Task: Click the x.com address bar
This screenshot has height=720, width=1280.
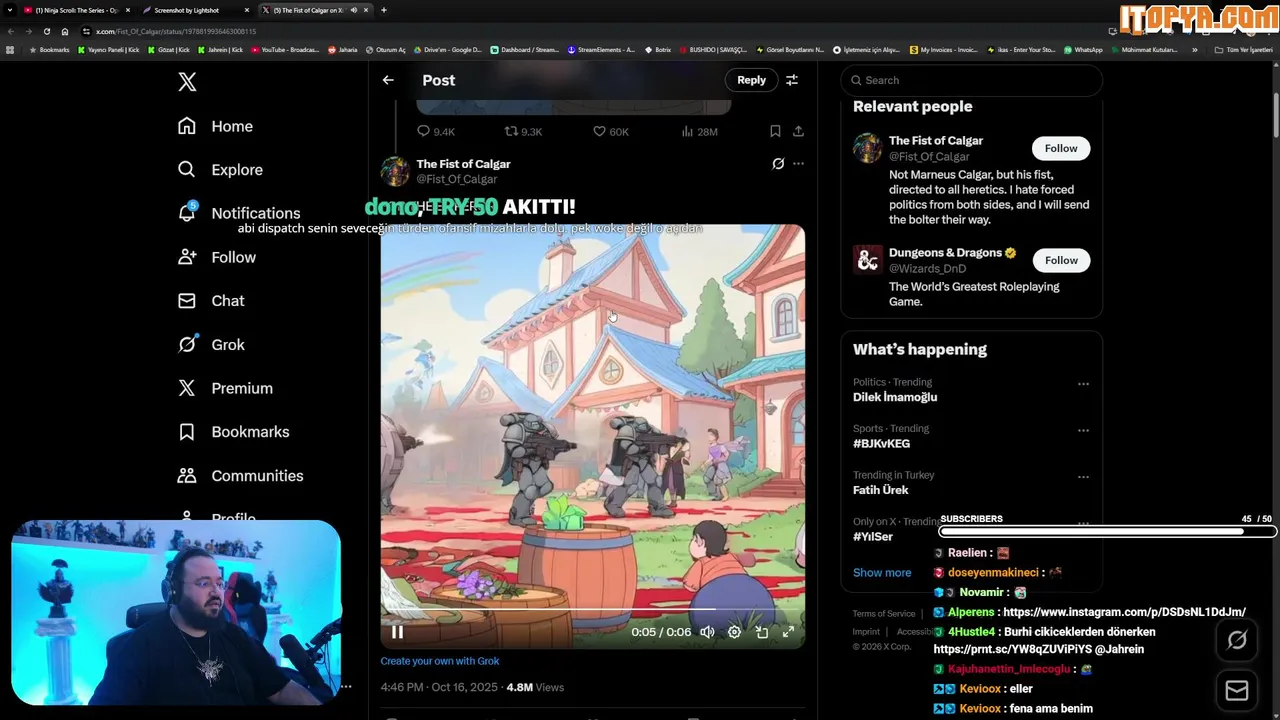Action: pyautogui.click(x=590, y=31)
